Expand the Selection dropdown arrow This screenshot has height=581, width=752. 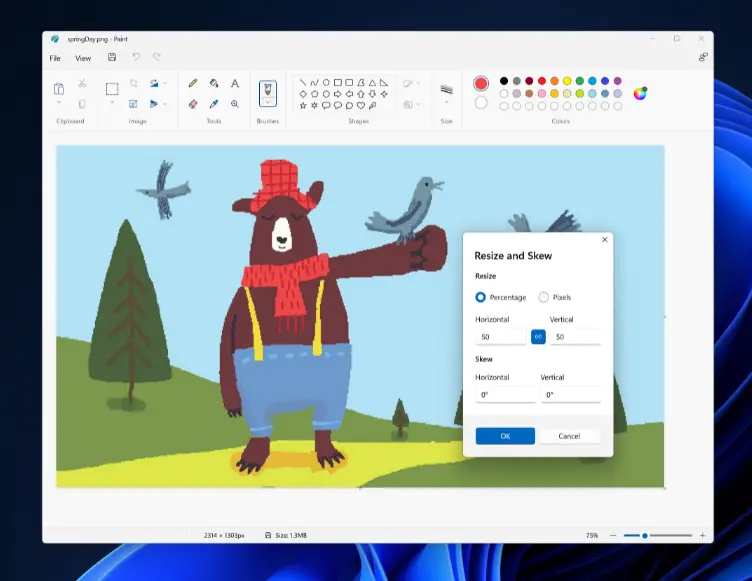112,102
